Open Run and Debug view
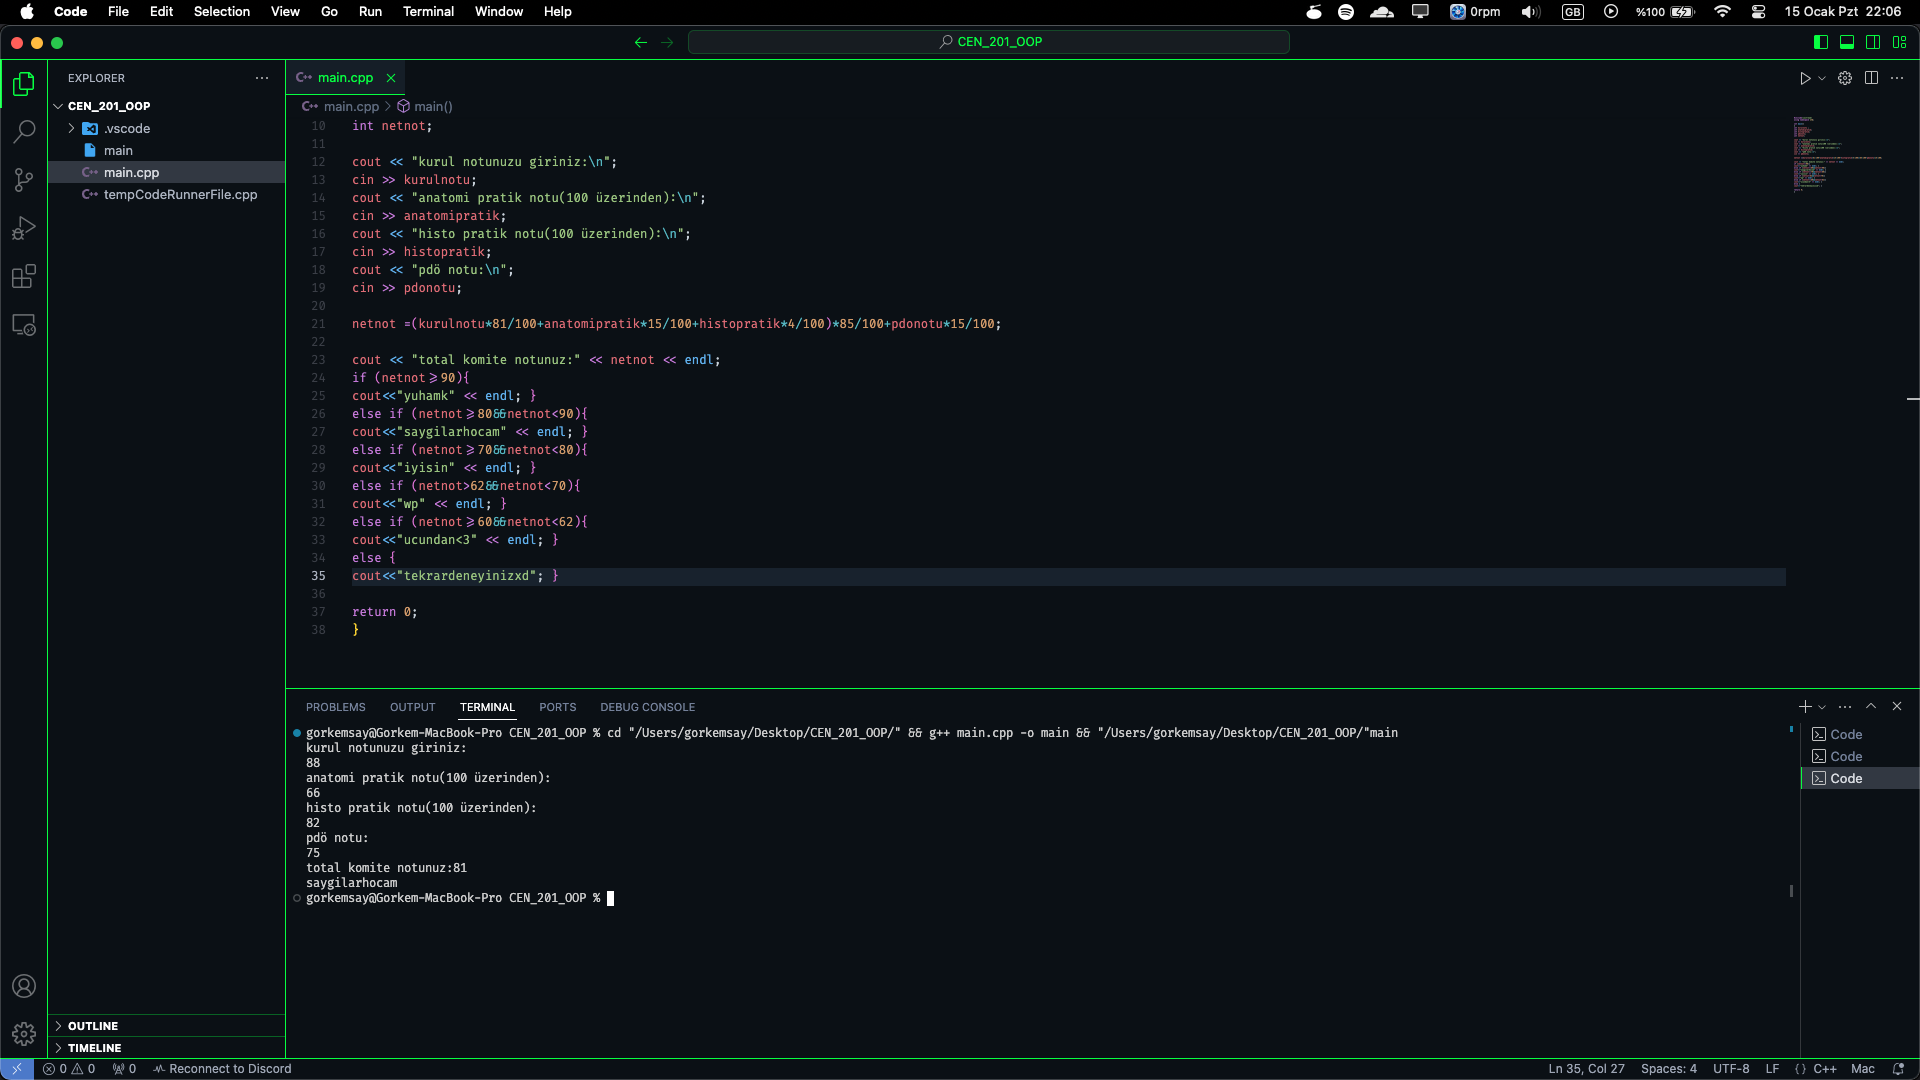The height and width of the screenshot is (1080, 1920). 24,229
